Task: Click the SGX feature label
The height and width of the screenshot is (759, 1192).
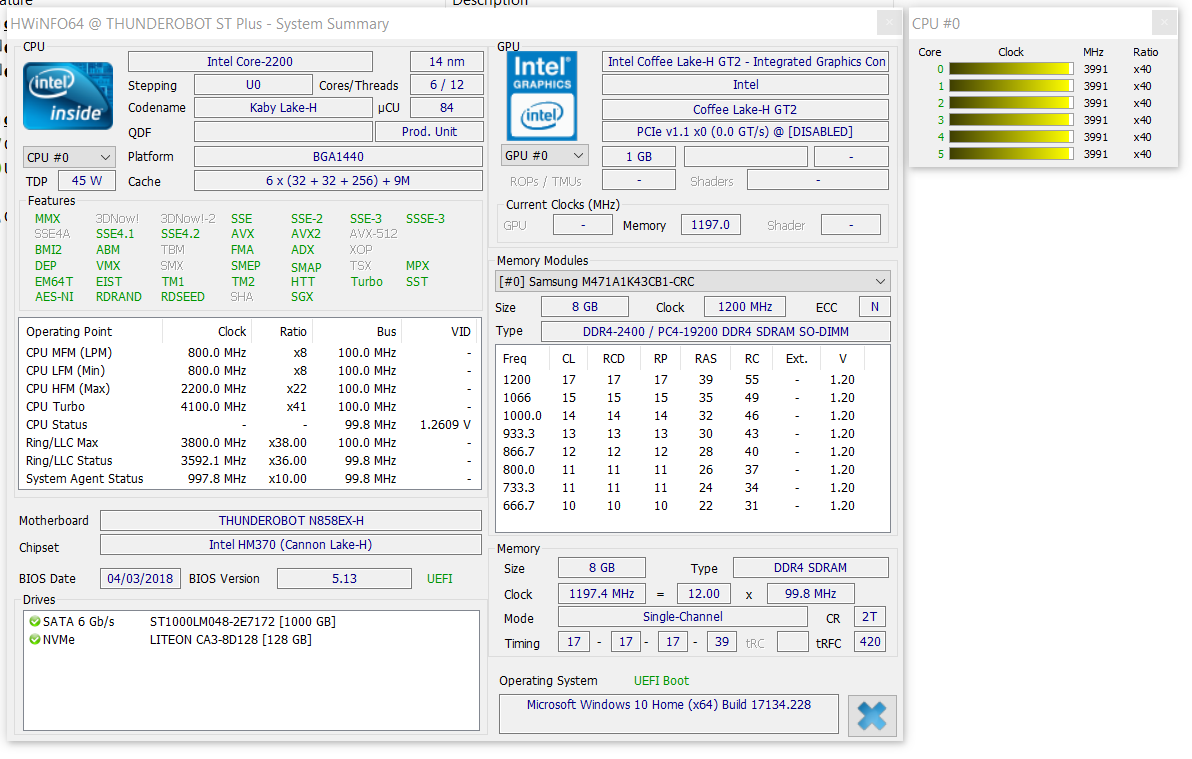Action: [302, 297]
